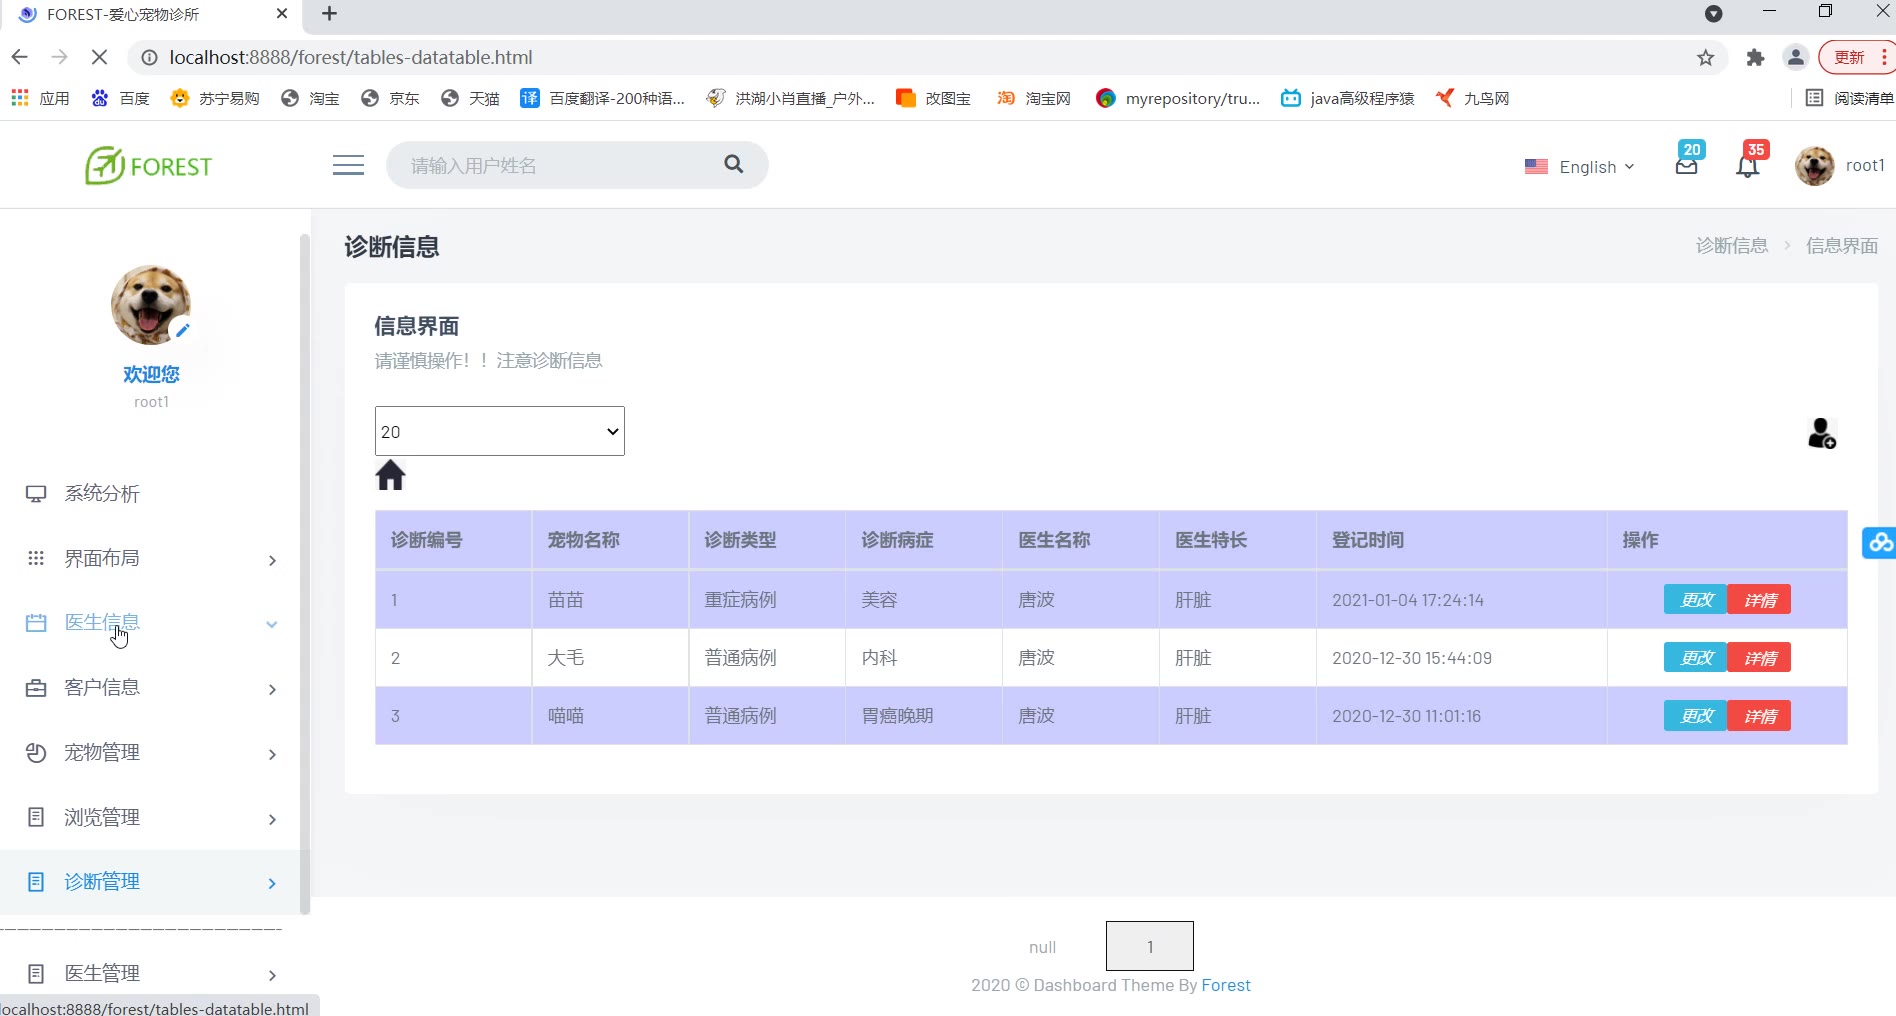Click the add user icon

(x=1821, y=434)
